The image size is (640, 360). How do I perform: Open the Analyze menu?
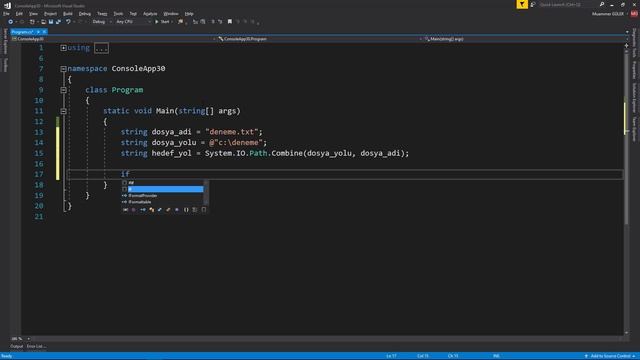click(150, 14)
